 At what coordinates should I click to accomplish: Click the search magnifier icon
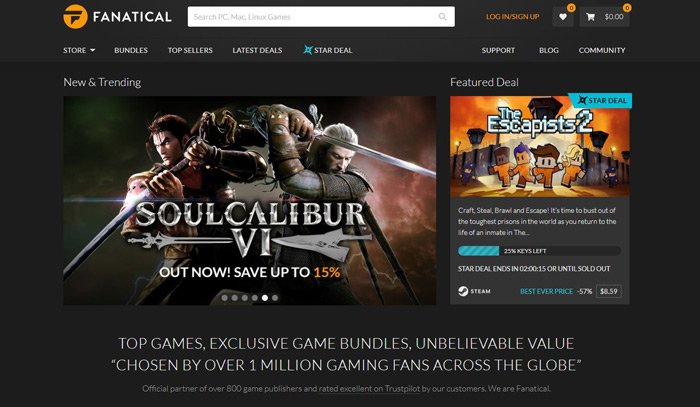tap(442, 17)
